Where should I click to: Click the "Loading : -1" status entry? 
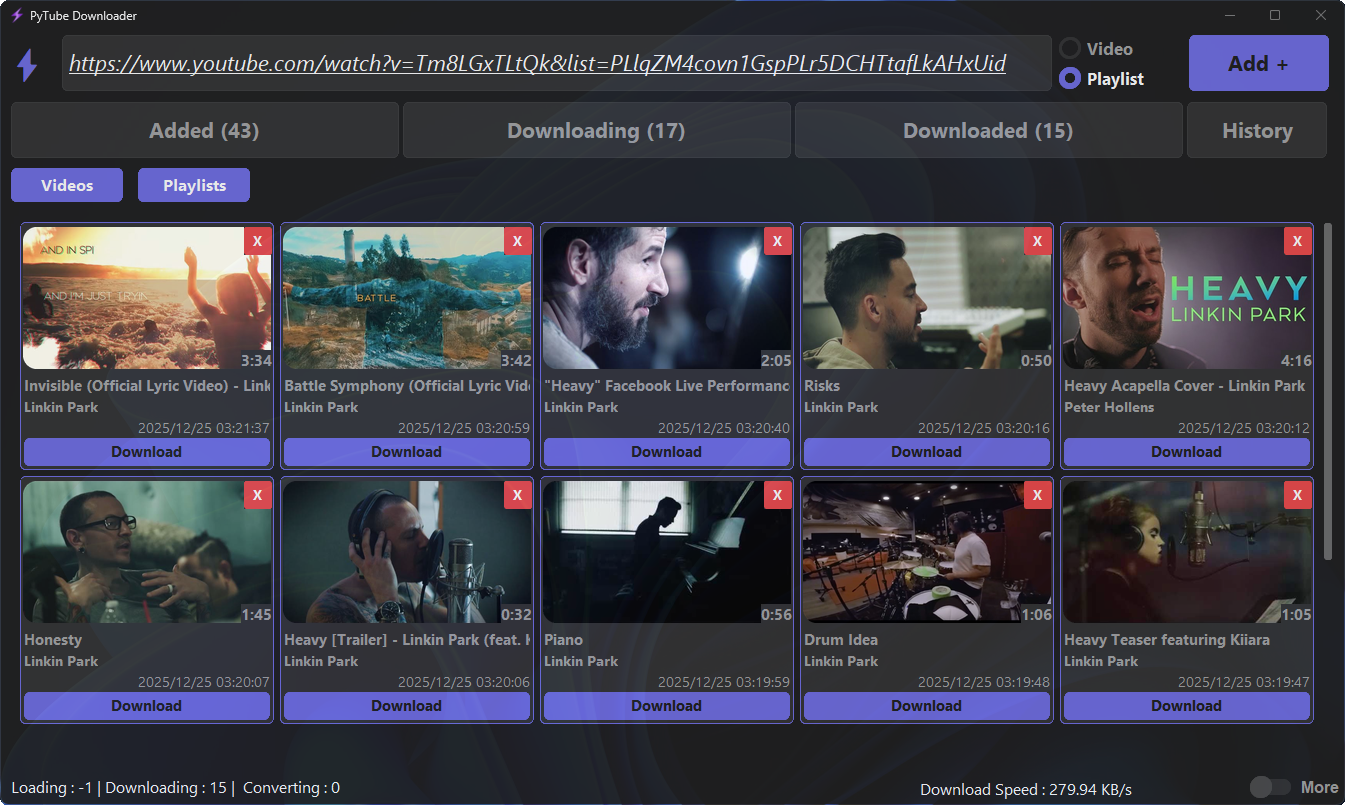point(51,788)
